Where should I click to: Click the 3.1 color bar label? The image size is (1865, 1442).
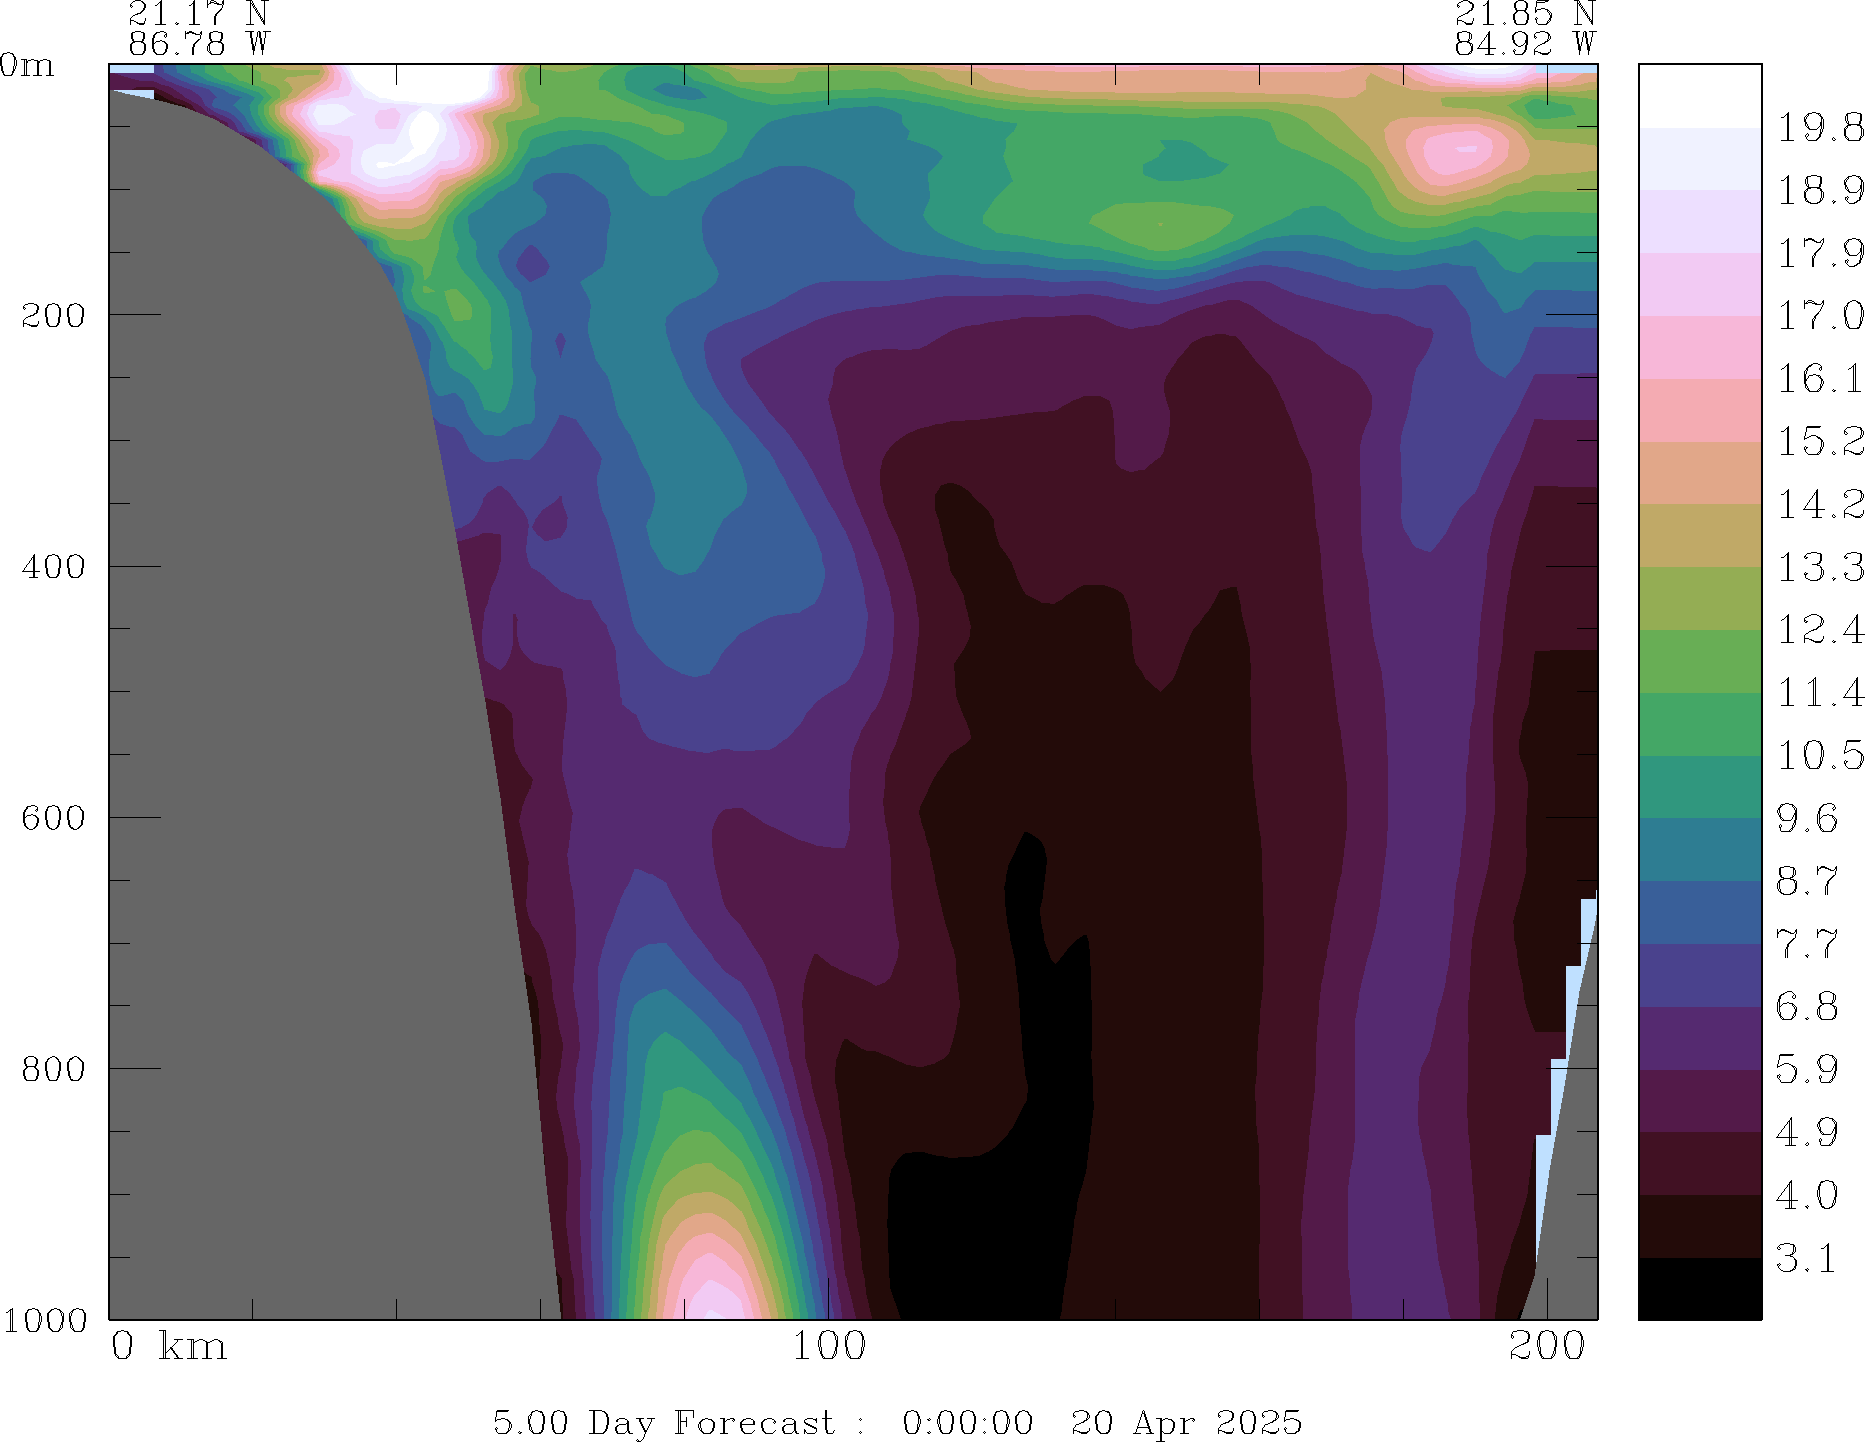point(1806,1259)
